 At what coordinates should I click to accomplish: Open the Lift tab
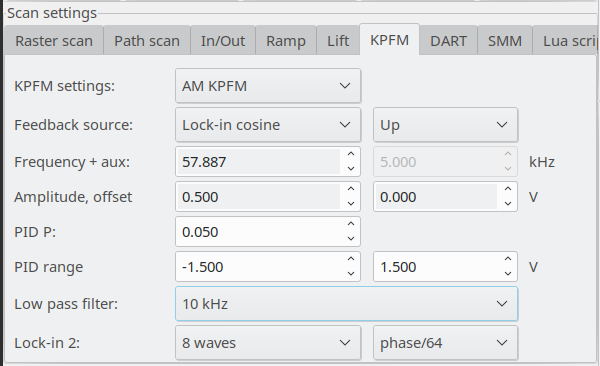point(338,41)
